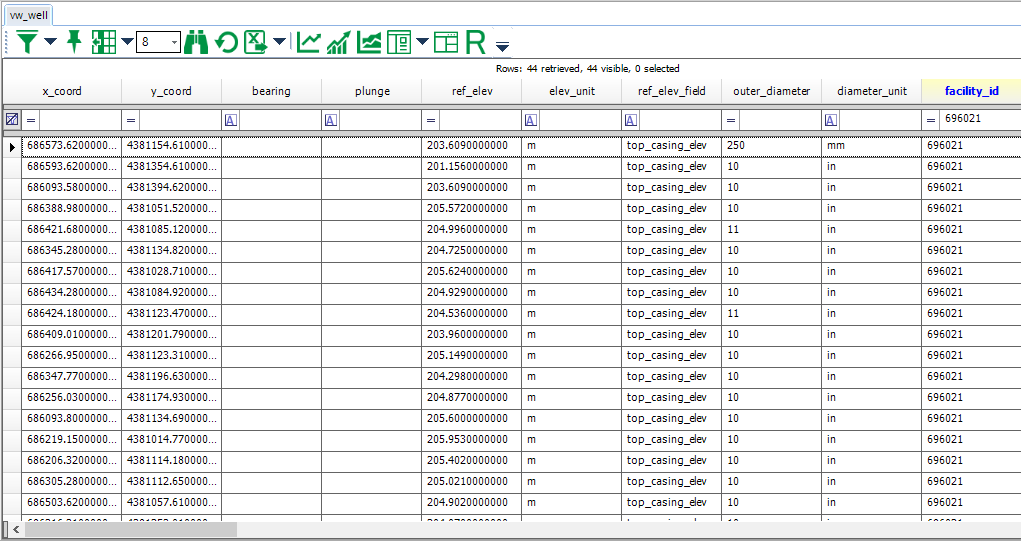The height and width of the screenshot is (541, 1021).
Task: Toggle the filter row clear box
Action: [x=12, y=119]
